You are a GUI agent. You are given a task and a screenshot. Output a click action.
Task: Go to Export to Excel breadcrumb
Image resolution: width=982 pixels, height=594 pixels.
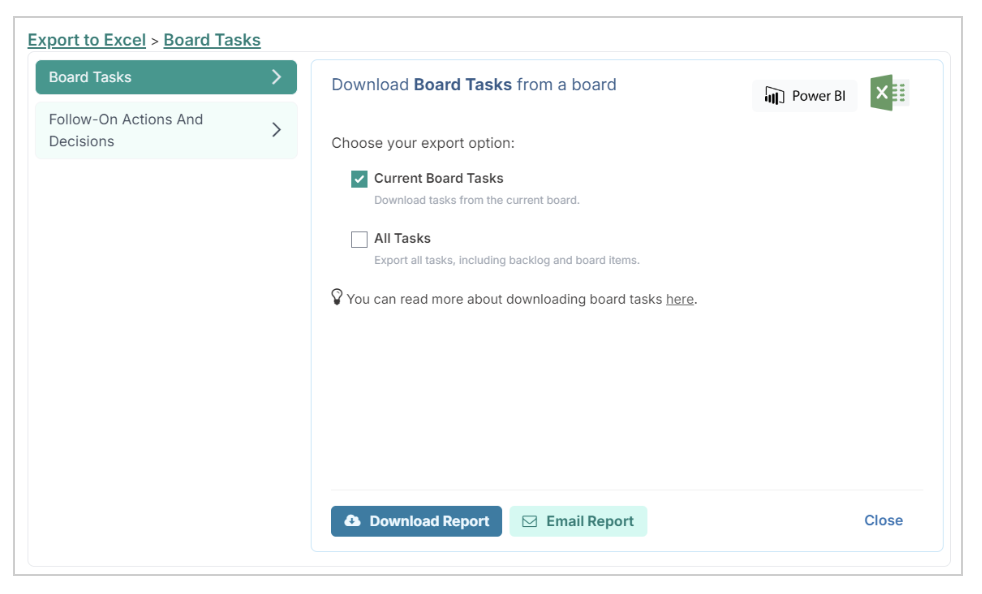pyautogui.click(x=86, y=40)
